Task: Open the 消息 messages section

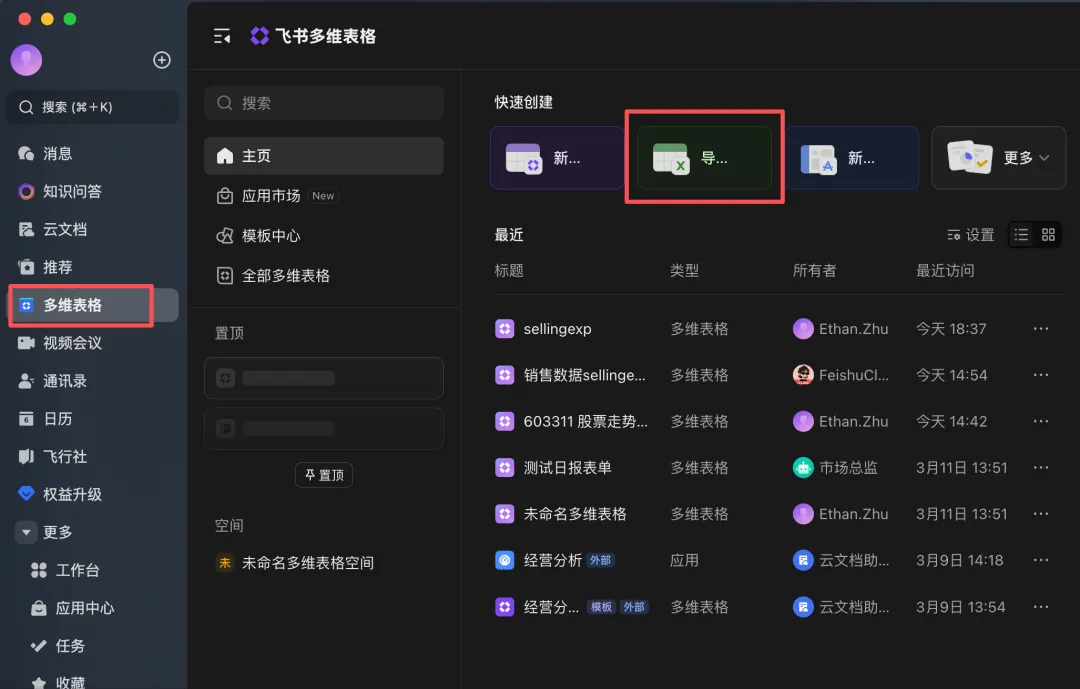Action: coord(92,154)
